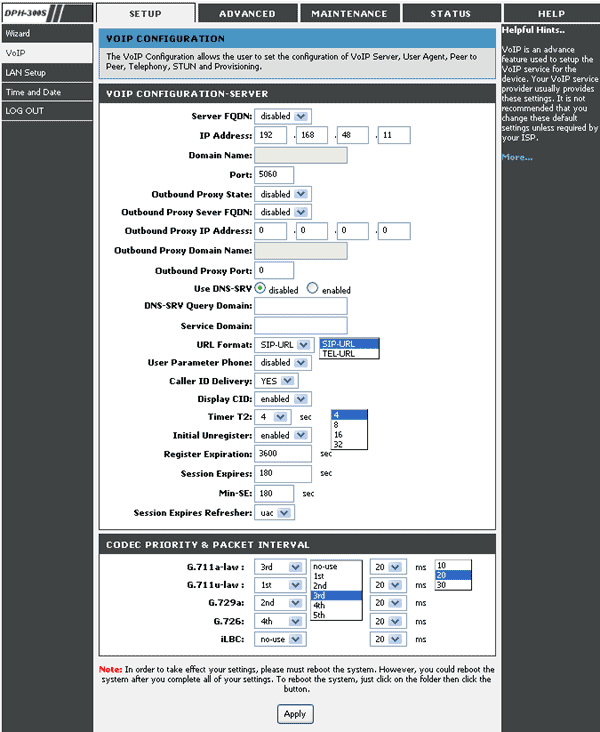Image resolution: width=600 pixels, height=732 pixels.
Task: Select 30 in packet interval list
Action: [x=453, y=585]
